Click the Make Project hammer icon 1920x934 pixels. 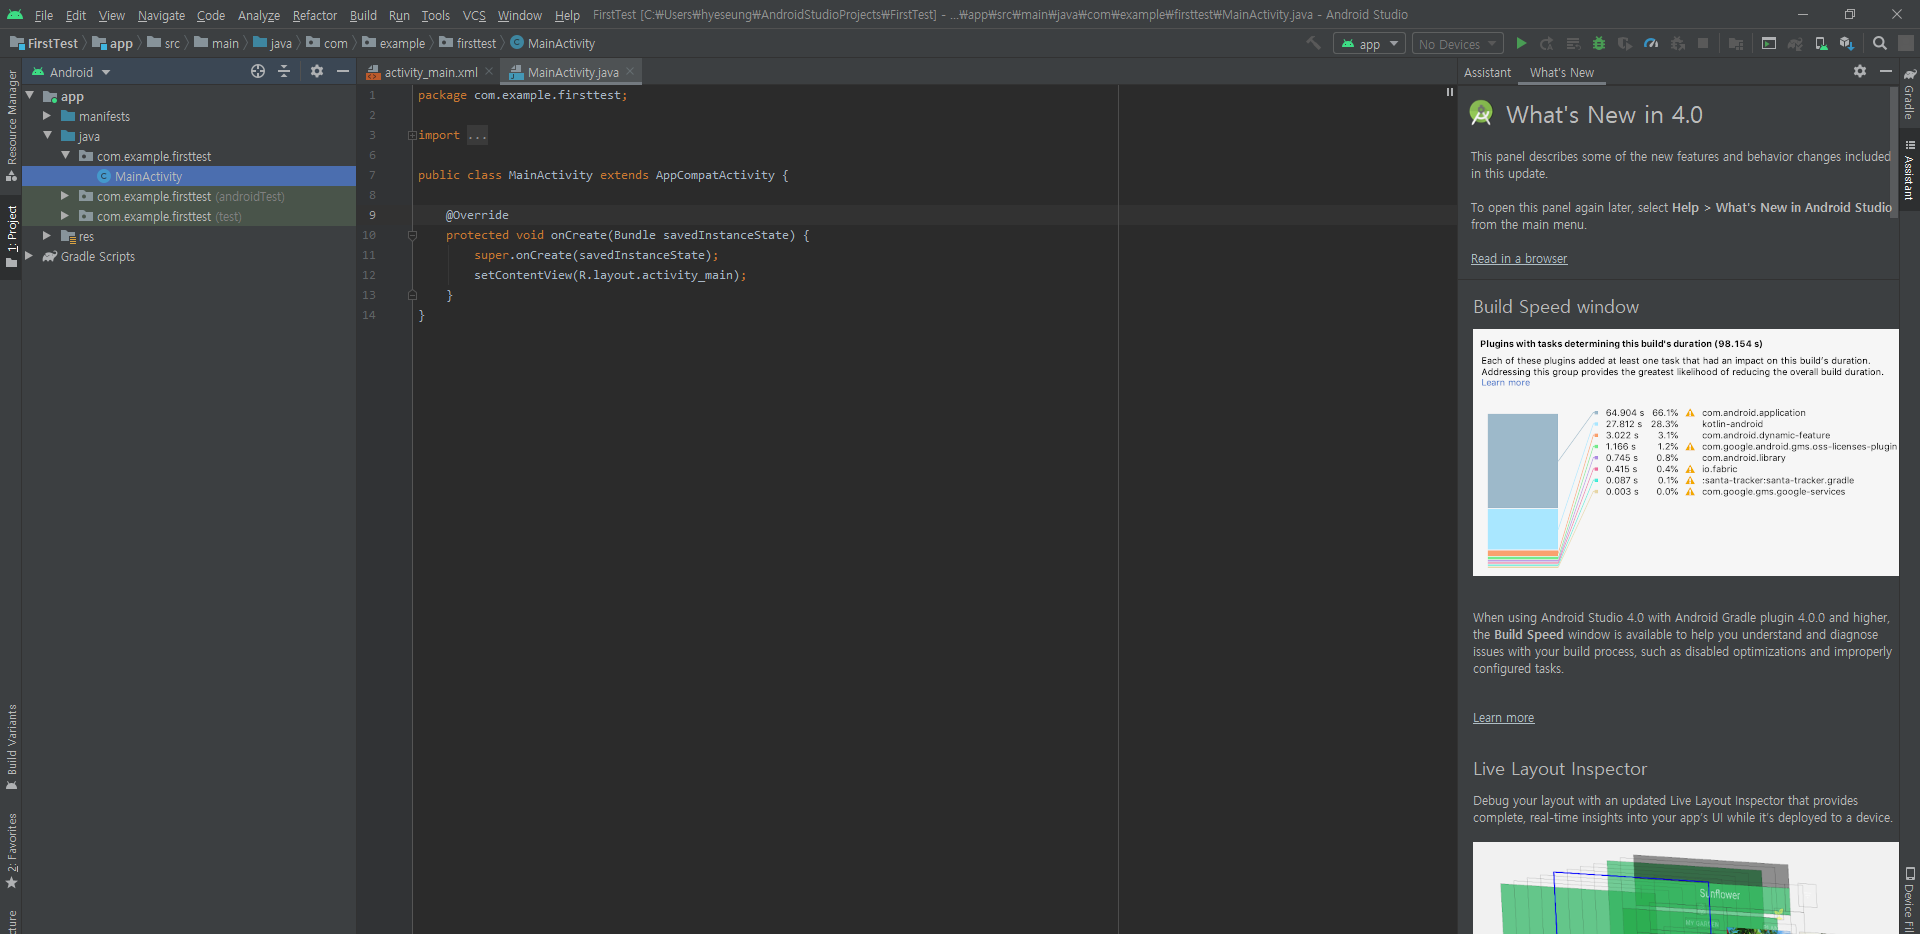click(1314, 43)
